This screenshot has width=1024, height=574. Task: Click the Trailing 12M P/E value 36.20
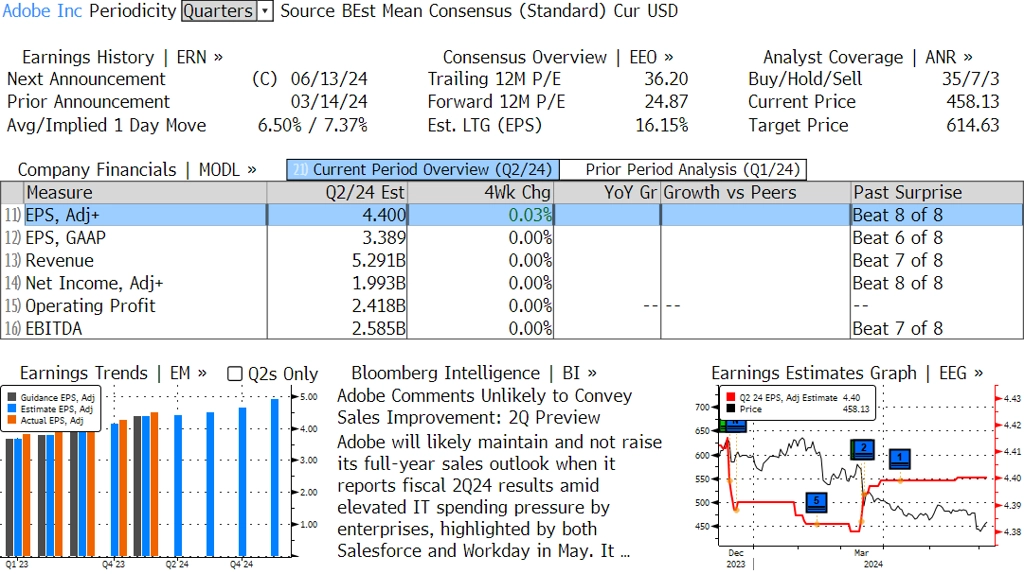click(666, 79)
